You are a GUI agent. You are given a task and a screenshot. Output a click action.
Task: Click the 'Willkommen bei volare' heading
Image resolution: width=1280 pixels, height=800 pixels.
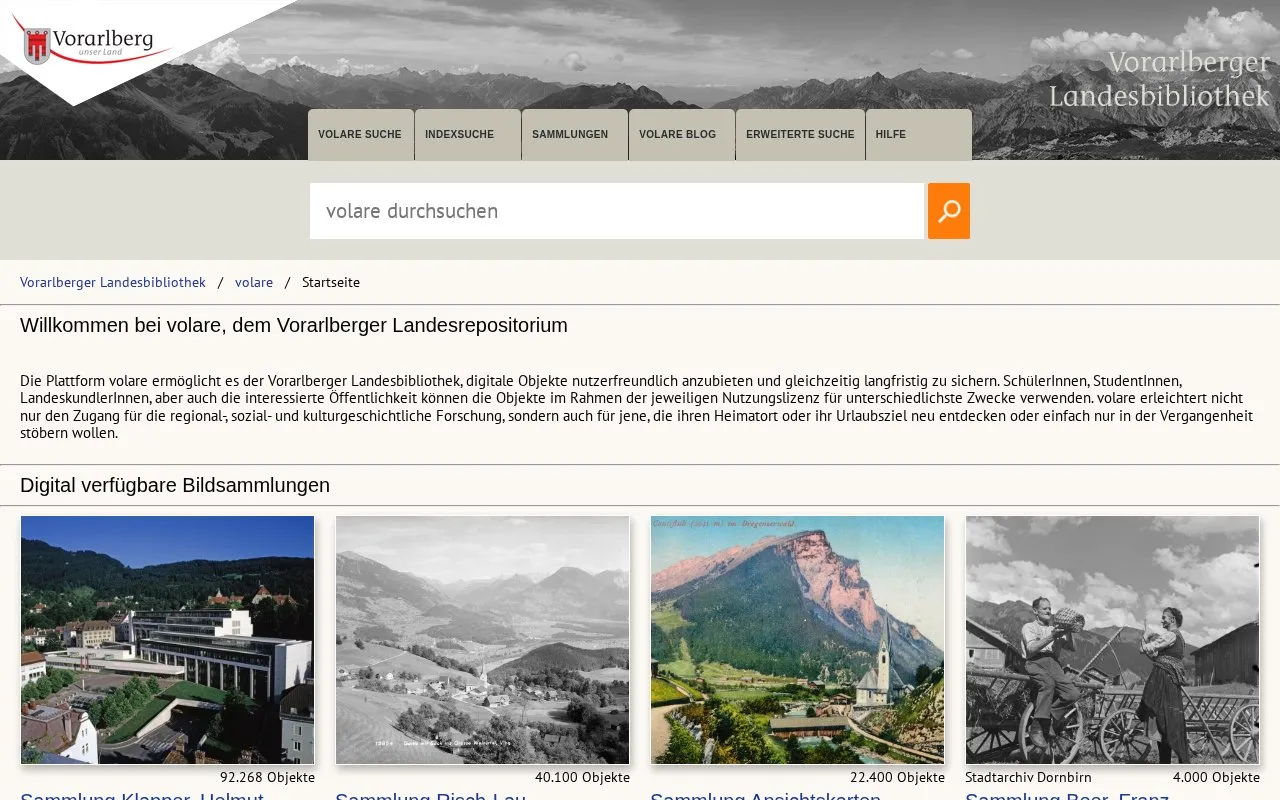pyautogui.click(x=294, y=325)
